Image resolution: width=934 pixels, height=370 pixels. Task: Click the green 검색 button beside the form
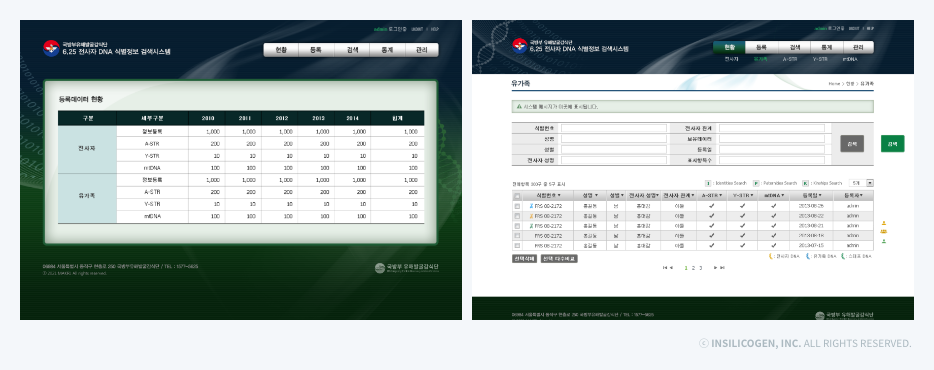pyautogui.click(x=892, y=144)
